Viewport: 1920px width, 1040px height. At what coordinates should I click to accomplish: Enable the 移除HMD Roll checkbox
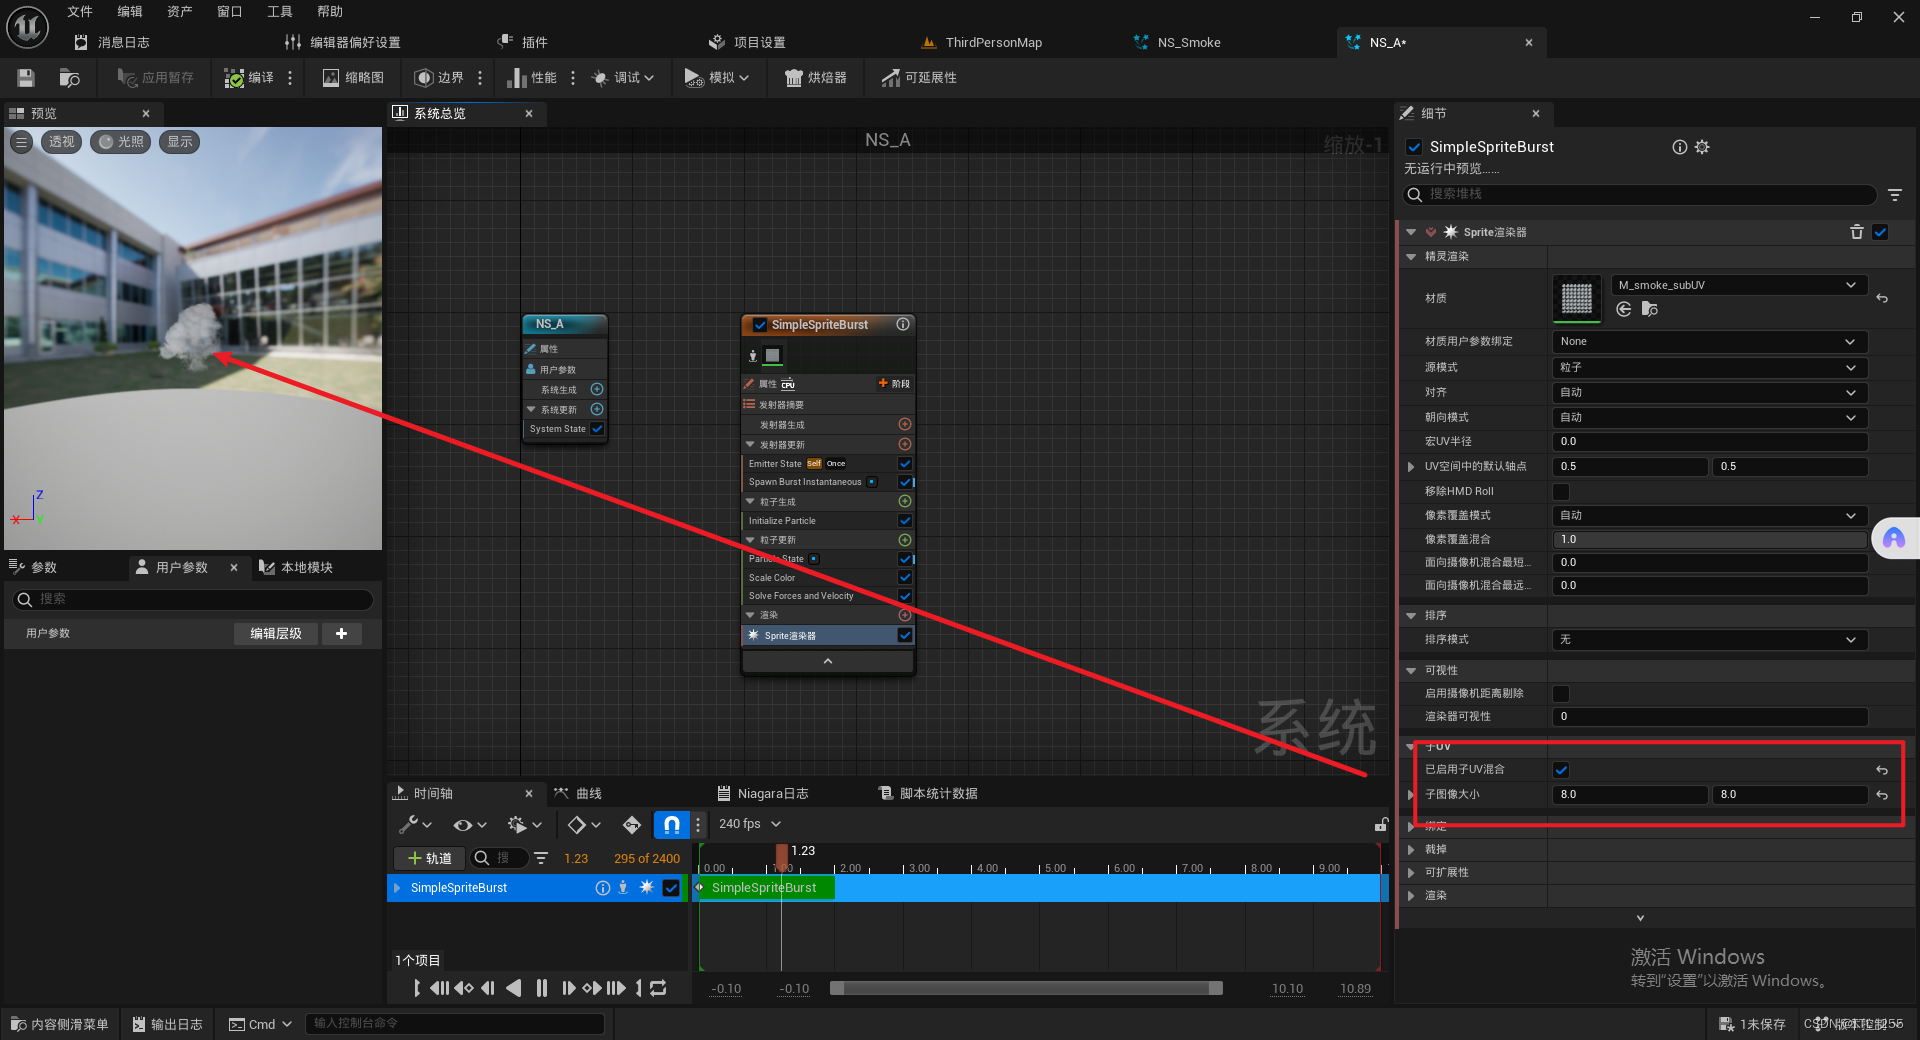[1561, 491]
